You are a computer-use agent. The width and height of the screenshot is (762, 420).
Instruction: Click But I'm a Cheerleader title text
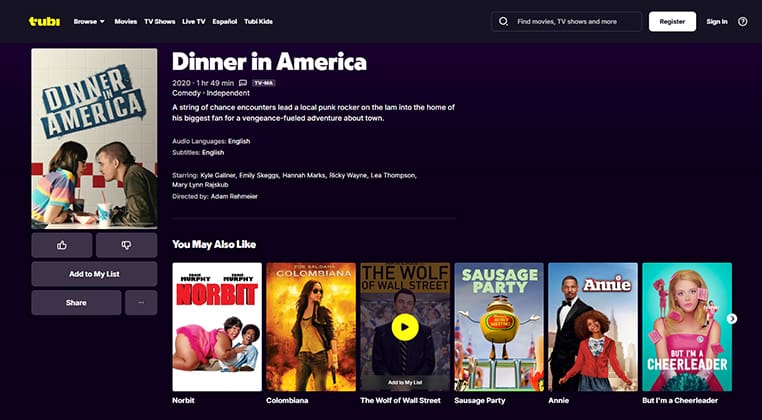(680, 401)
